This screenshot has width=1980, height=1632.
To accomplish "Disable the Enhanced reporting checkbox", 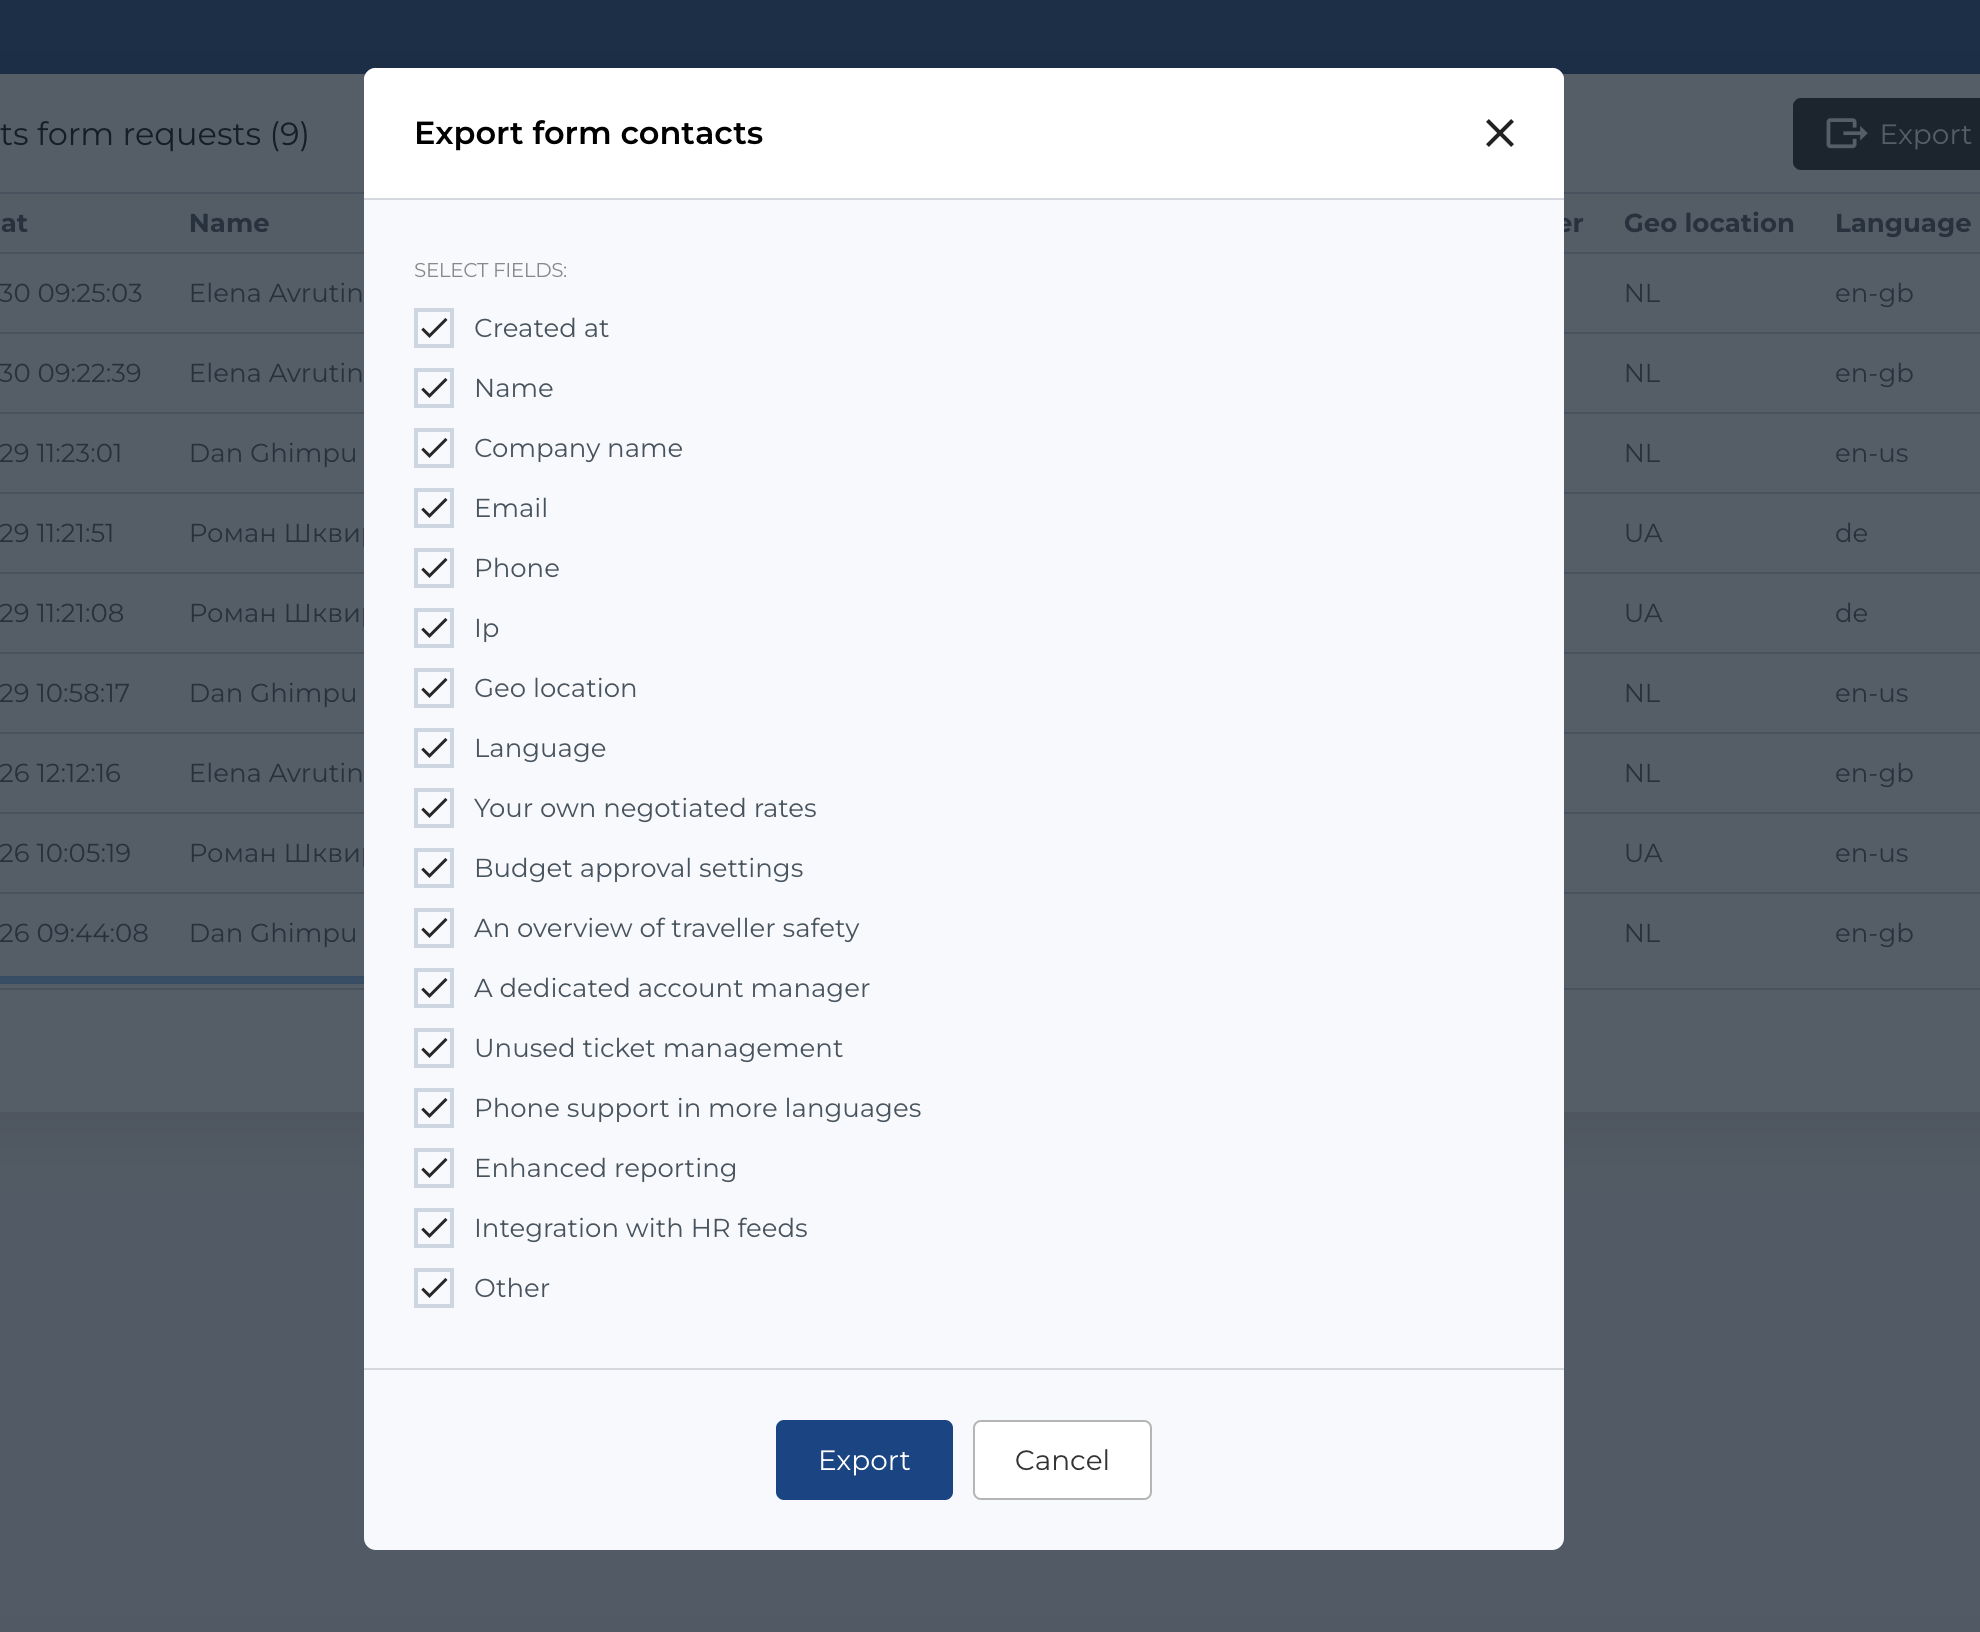I will point(434,1168).
